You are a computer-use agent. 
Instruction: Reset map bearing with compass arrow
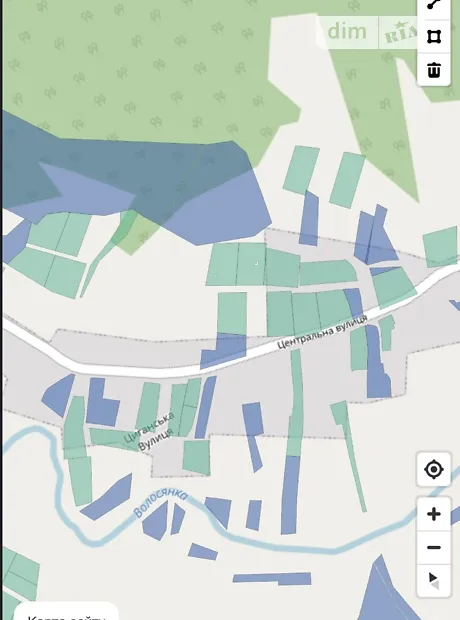point(433,580)
